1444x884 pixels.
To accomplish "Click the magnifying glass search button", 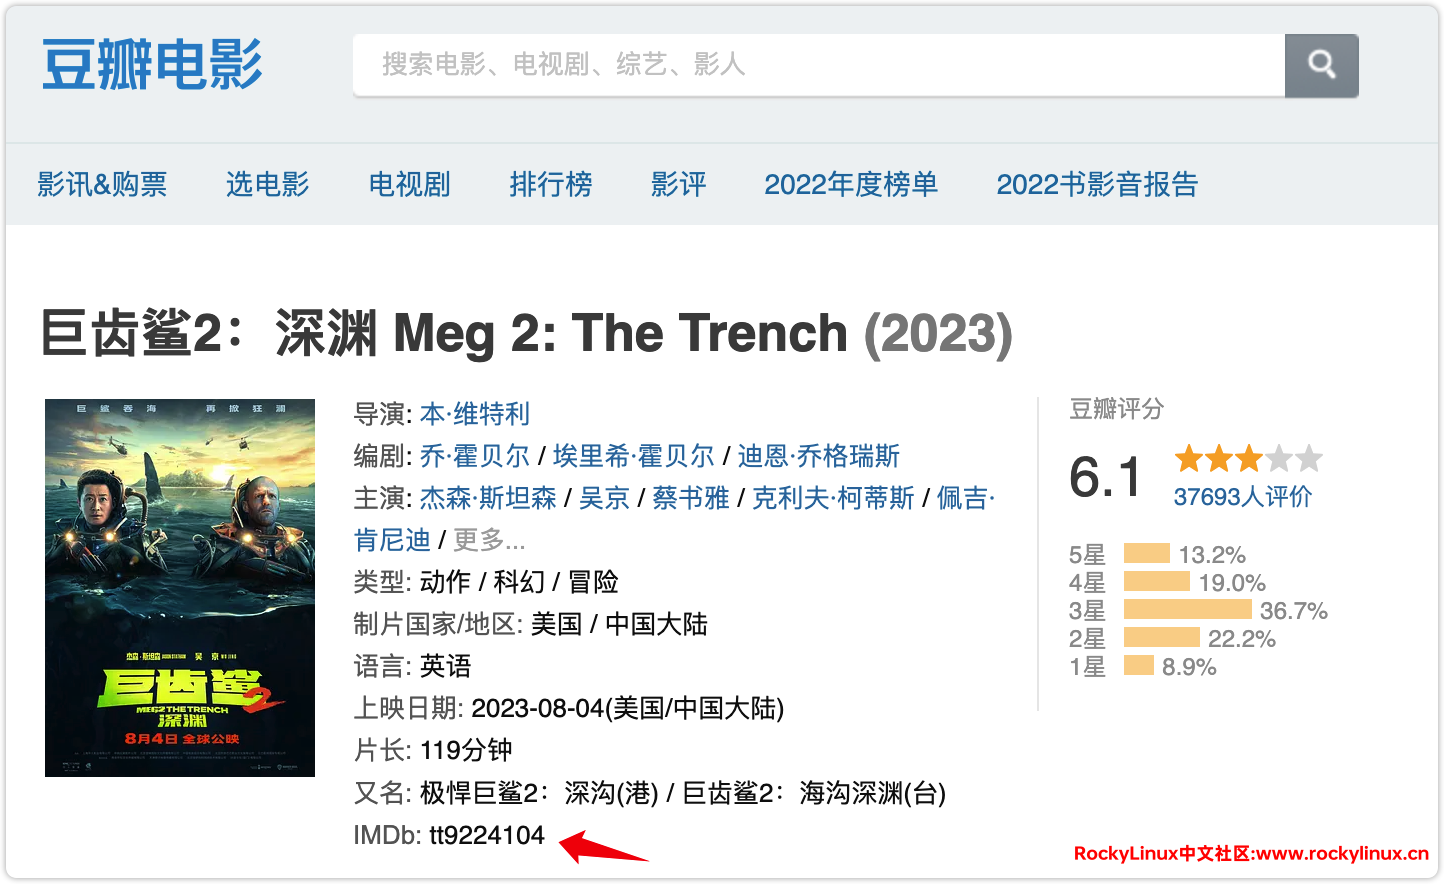I will coord(1321,65).
